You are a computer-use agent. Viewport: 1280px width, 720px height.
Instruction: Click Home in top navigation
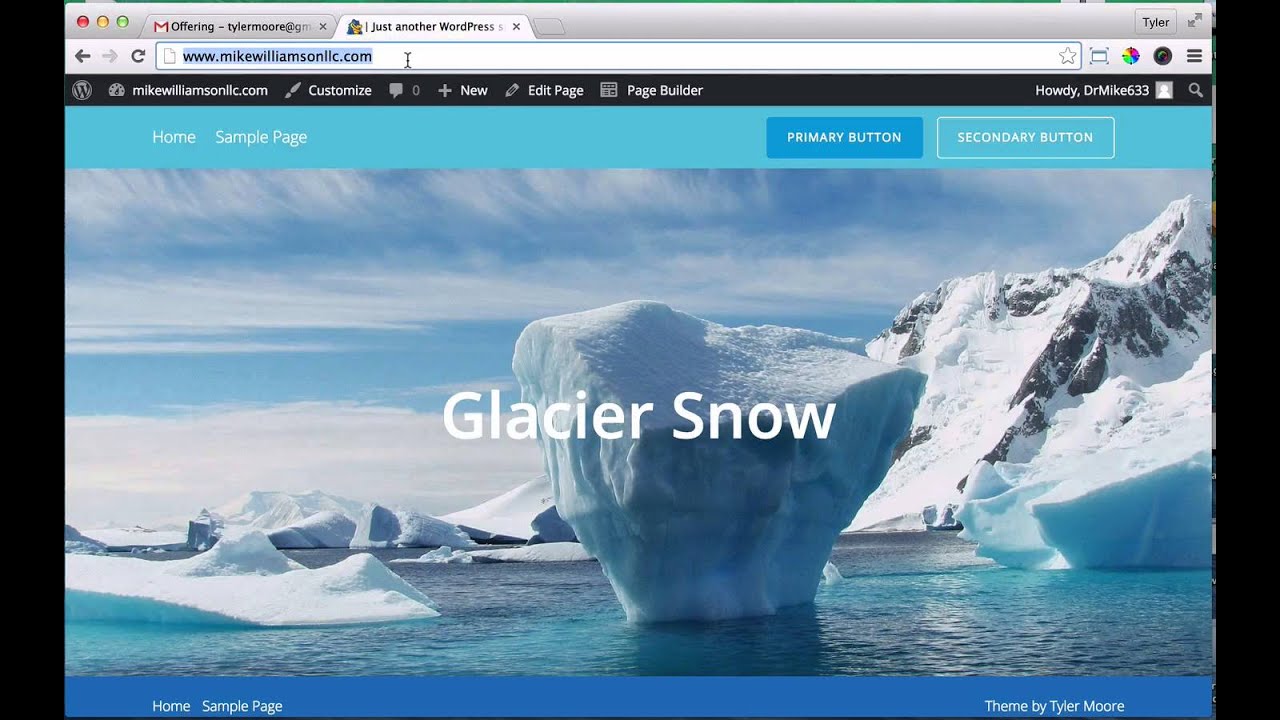174,137
